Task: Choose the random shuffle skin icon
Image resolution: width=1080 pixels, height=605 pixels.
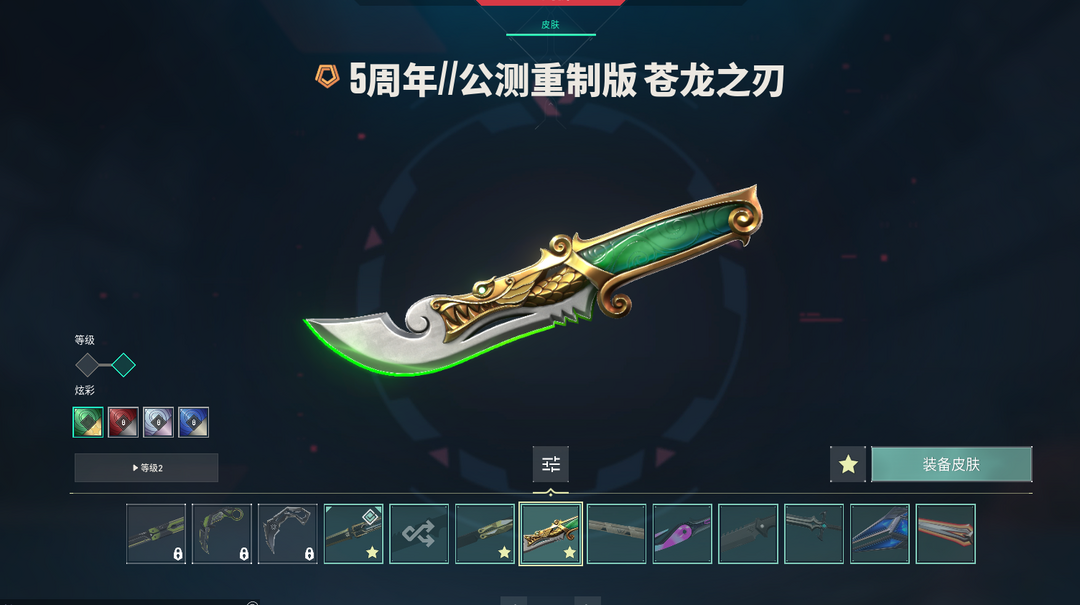Action: [x=419, y=534]
